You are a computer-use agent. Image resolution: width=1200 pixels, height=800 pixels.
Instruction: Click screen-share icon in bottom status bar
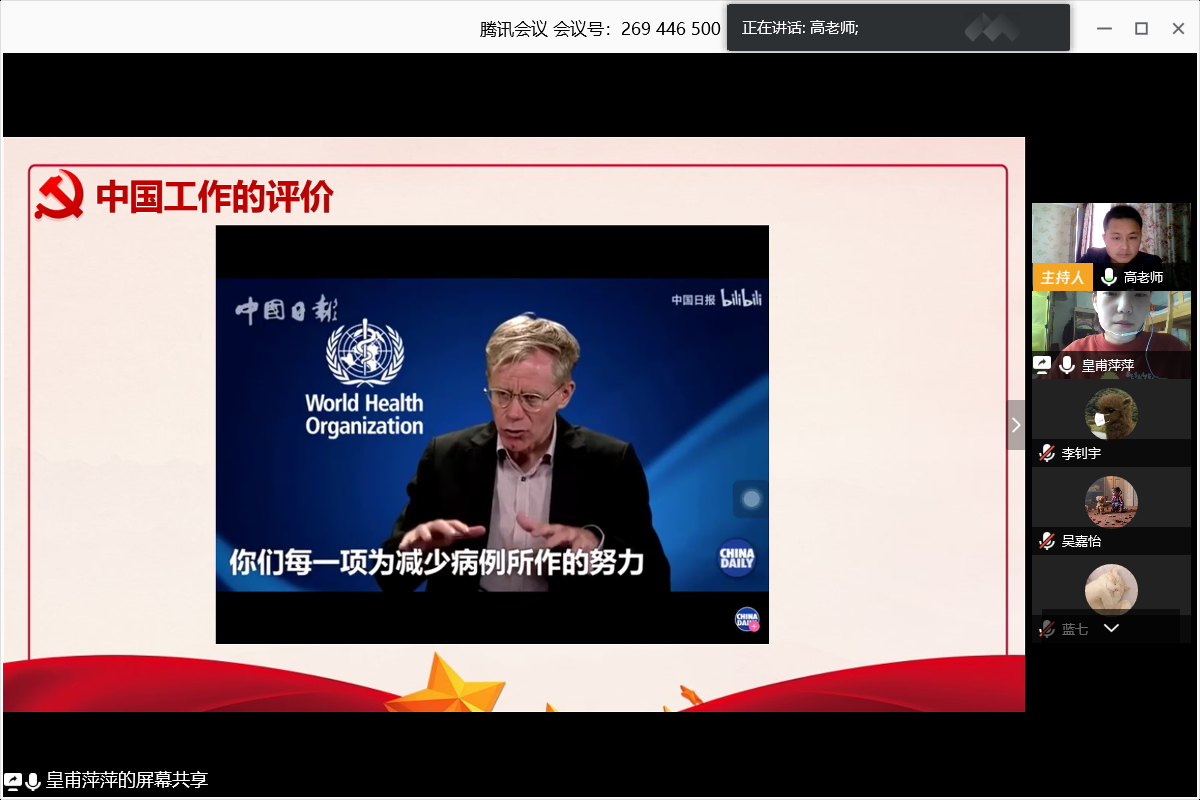click(x=13, y=780)
